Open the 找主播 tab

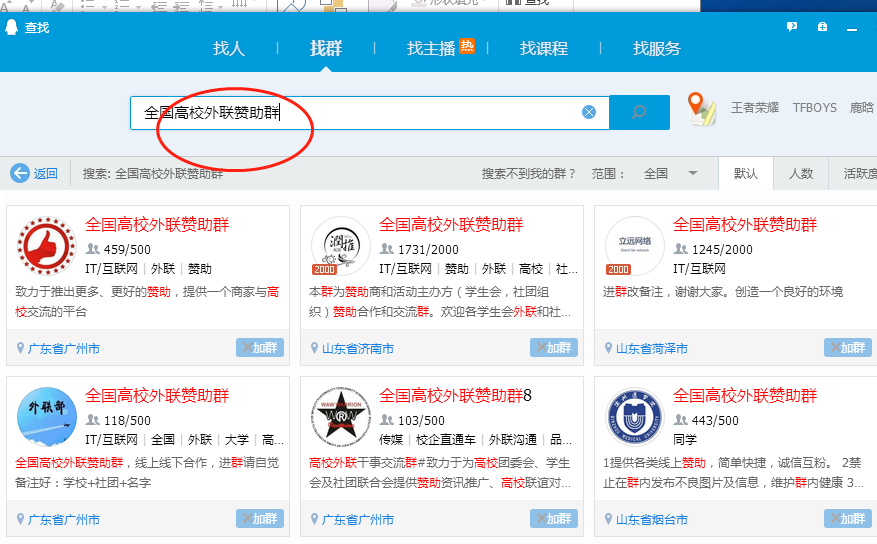(431, 48)
